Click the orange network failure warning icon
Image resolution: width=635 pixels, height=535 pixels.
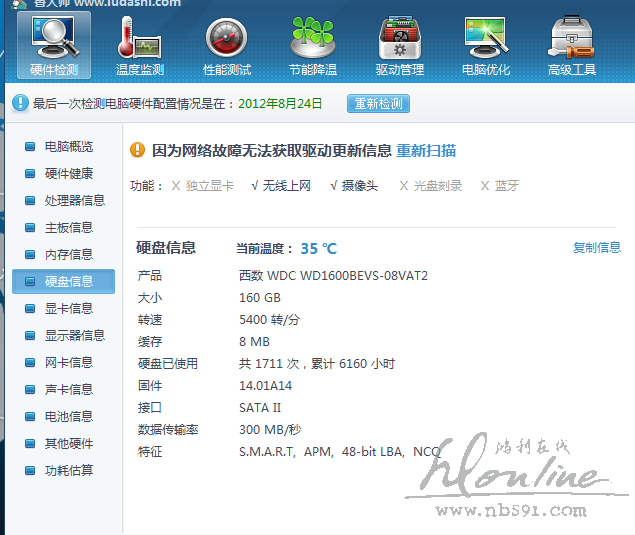(x=138, y=151)
